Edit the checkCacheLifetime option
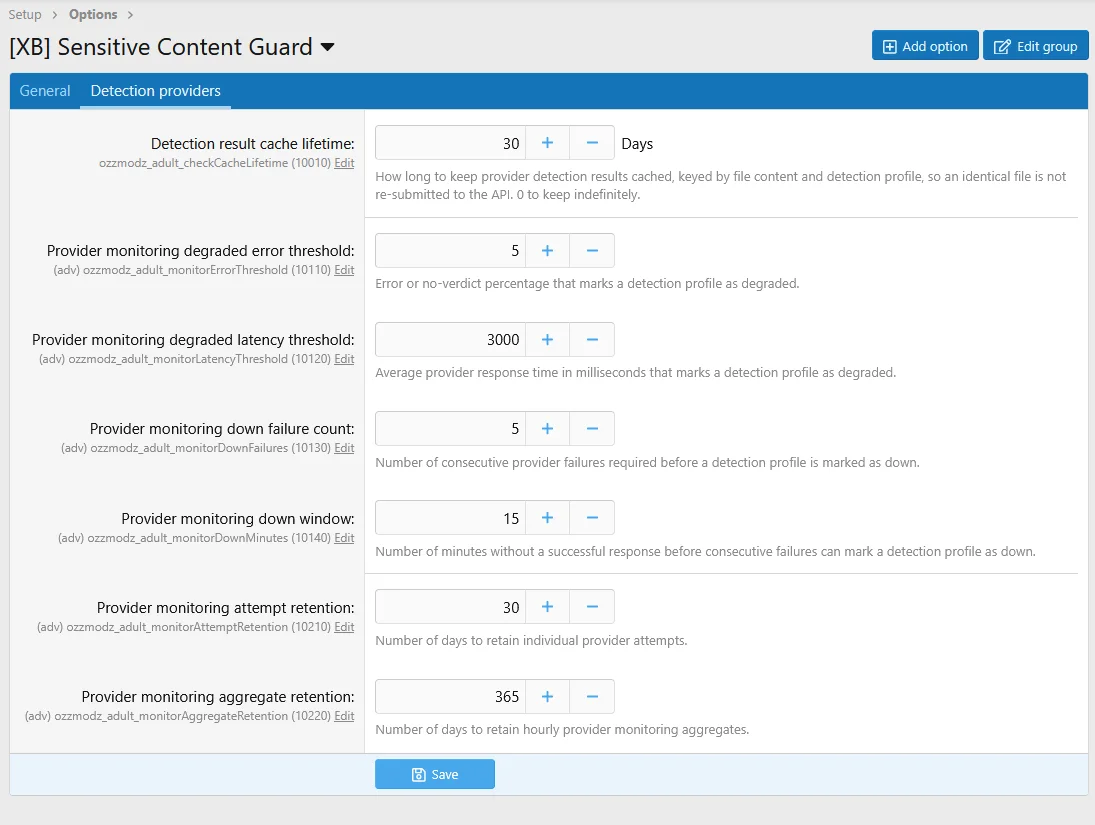Image resolution: width=1095 pixels, height=825 pixels. [x=344, y=163]
